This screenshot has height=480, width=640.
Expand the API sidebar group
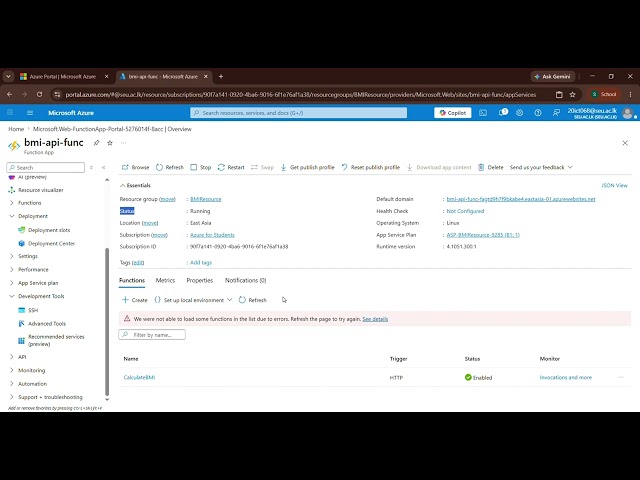point(18,357)
